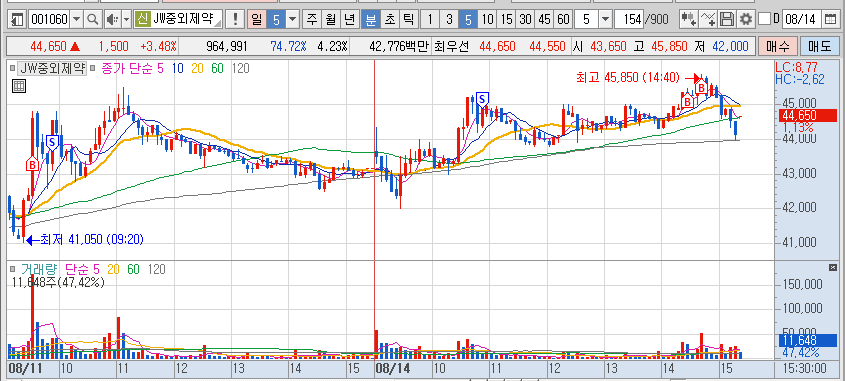Click the exclamation mark info icon

(x=235, y=20)
